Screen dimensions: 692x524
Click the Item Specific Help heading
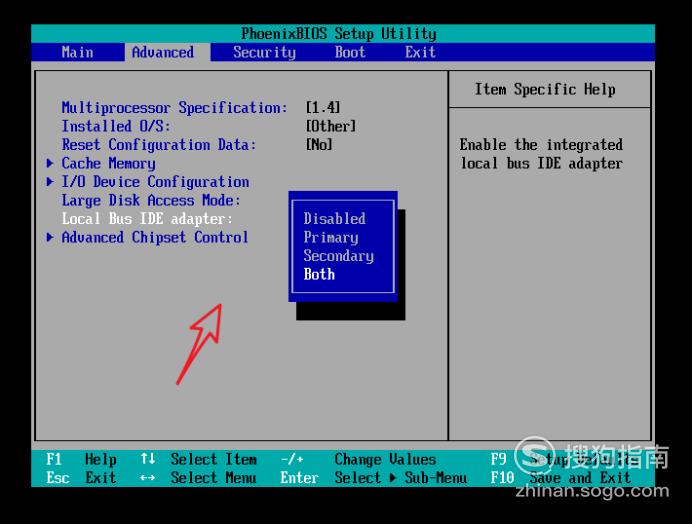(x=545, y=89)
